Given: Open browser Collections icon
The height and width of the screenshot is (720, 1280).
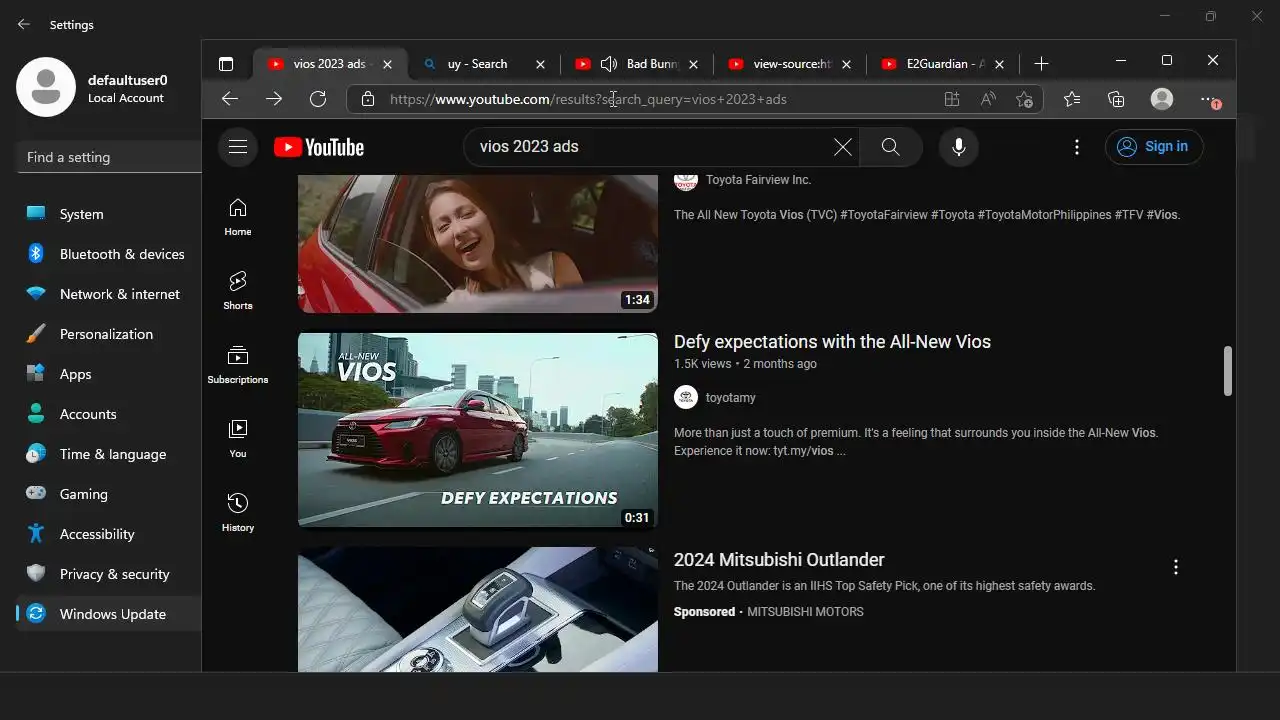Looking at the screenshot, I should click(x=1116, y=99).
